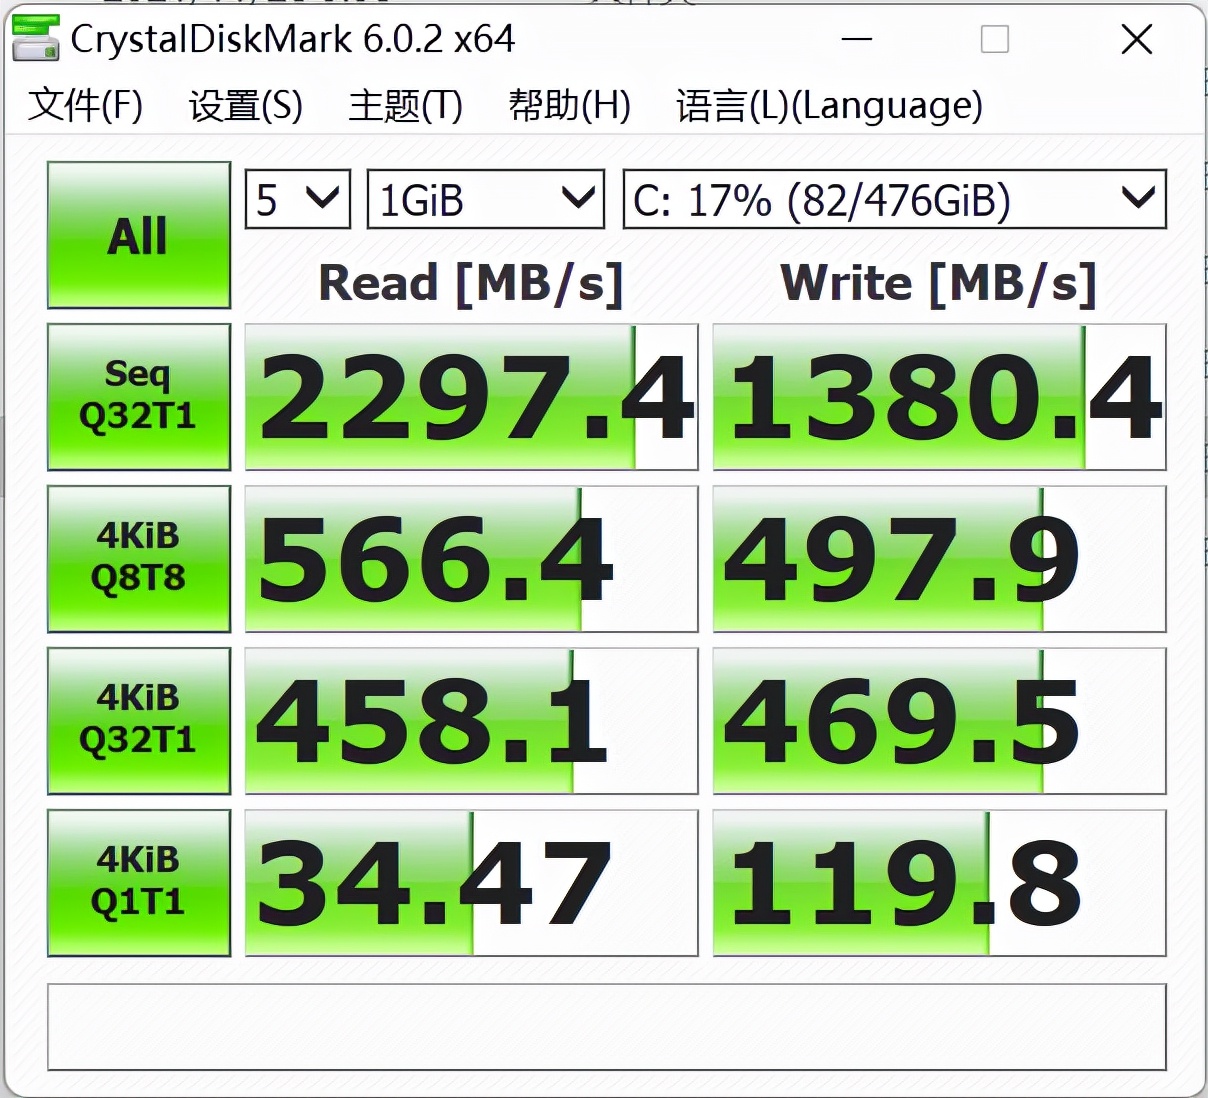This screenshot has width=1208, height=1098.
Task: Maximize the CrystalDiskMark window
Action: pyautogui.click(x=995, y=40)
